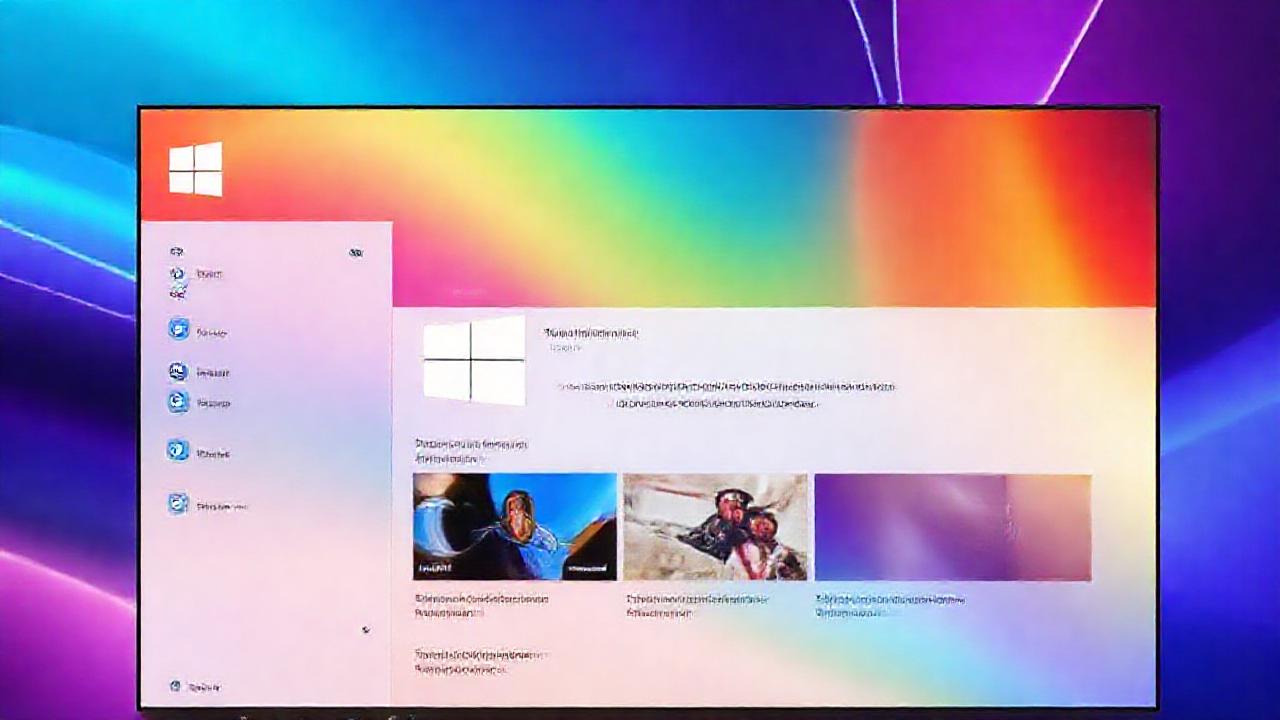Select the first labeled entry in the sidebar list
Image resolution: width=1280 pixels, height=720 pixels.
(205, 274)
